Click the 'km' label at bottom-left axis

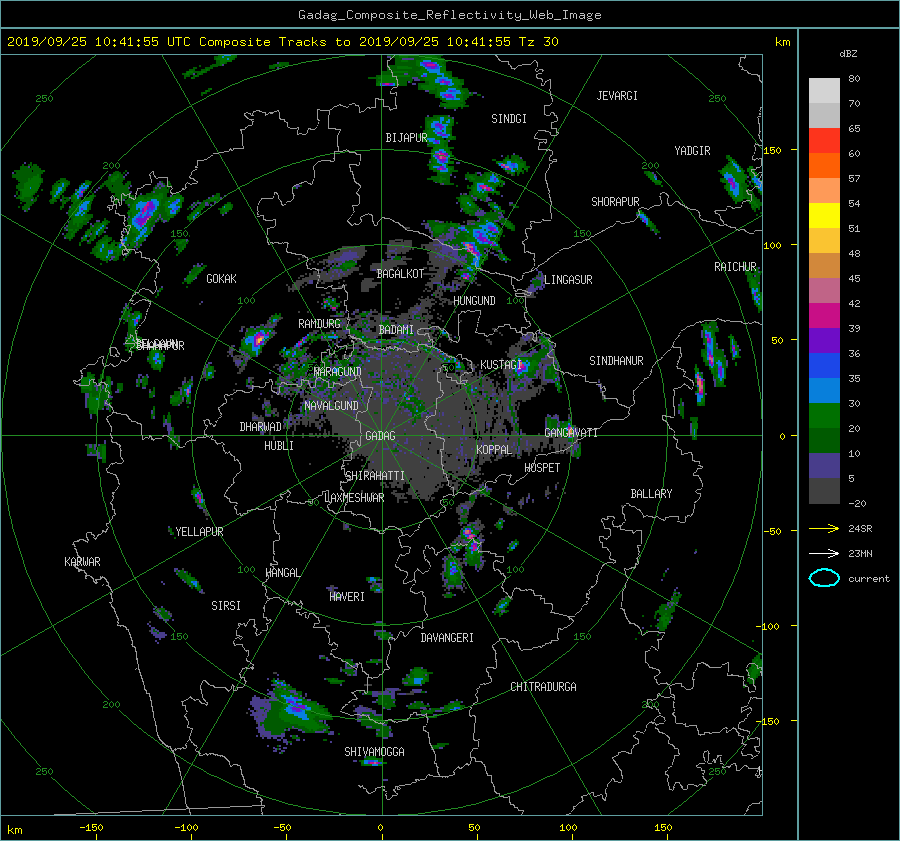14,830
